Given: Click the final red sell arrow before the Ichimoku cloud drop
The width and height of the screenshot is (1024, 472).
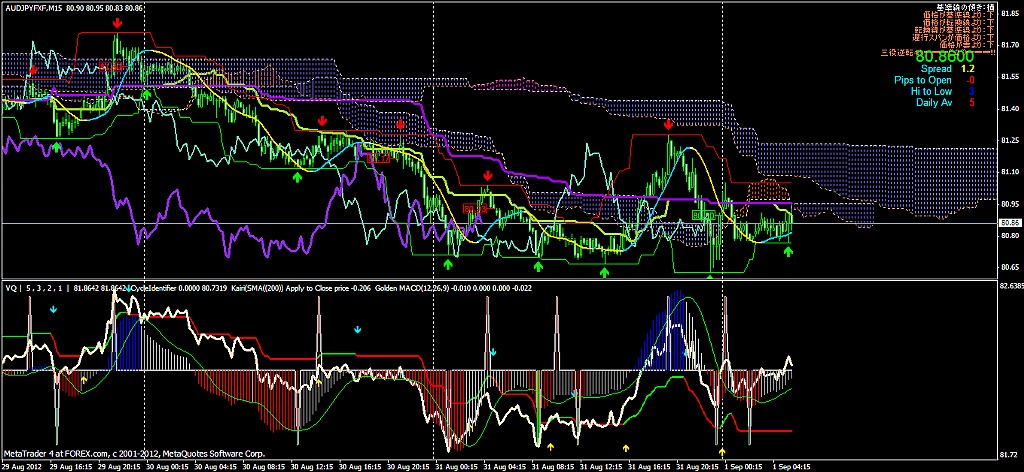Looking at the screenshot, I should coord(668,124).
